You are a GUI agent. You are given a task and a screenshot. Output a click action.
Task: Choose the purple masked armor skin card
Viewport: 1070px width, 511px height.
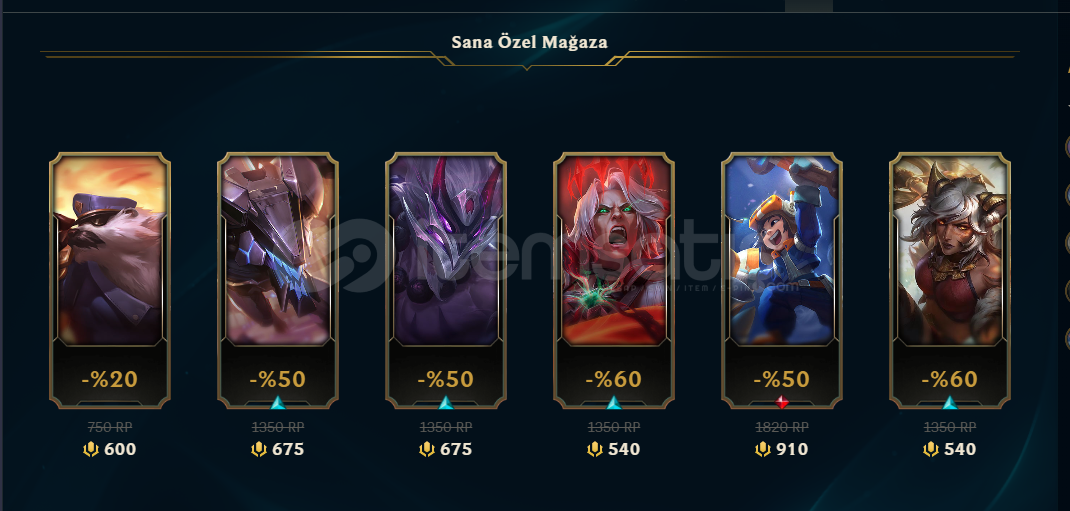(446, 280)
